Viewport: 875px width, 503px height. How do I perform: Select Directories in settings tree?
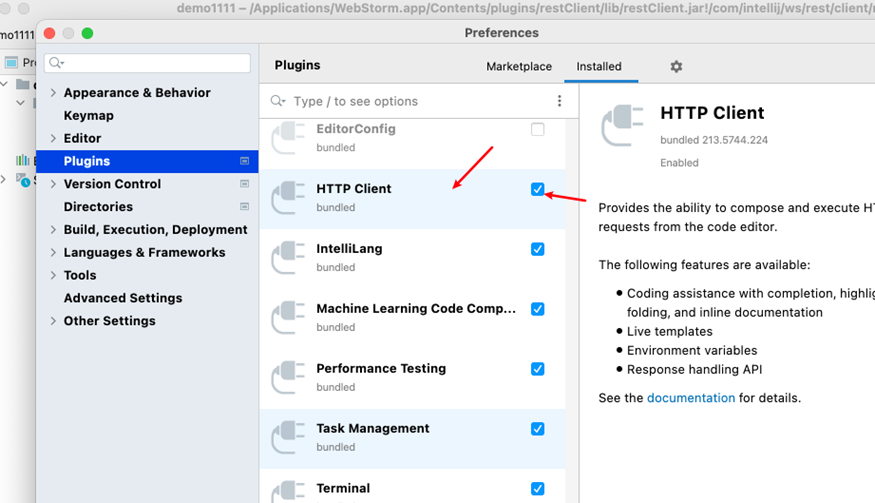click(x=98, y=207)
